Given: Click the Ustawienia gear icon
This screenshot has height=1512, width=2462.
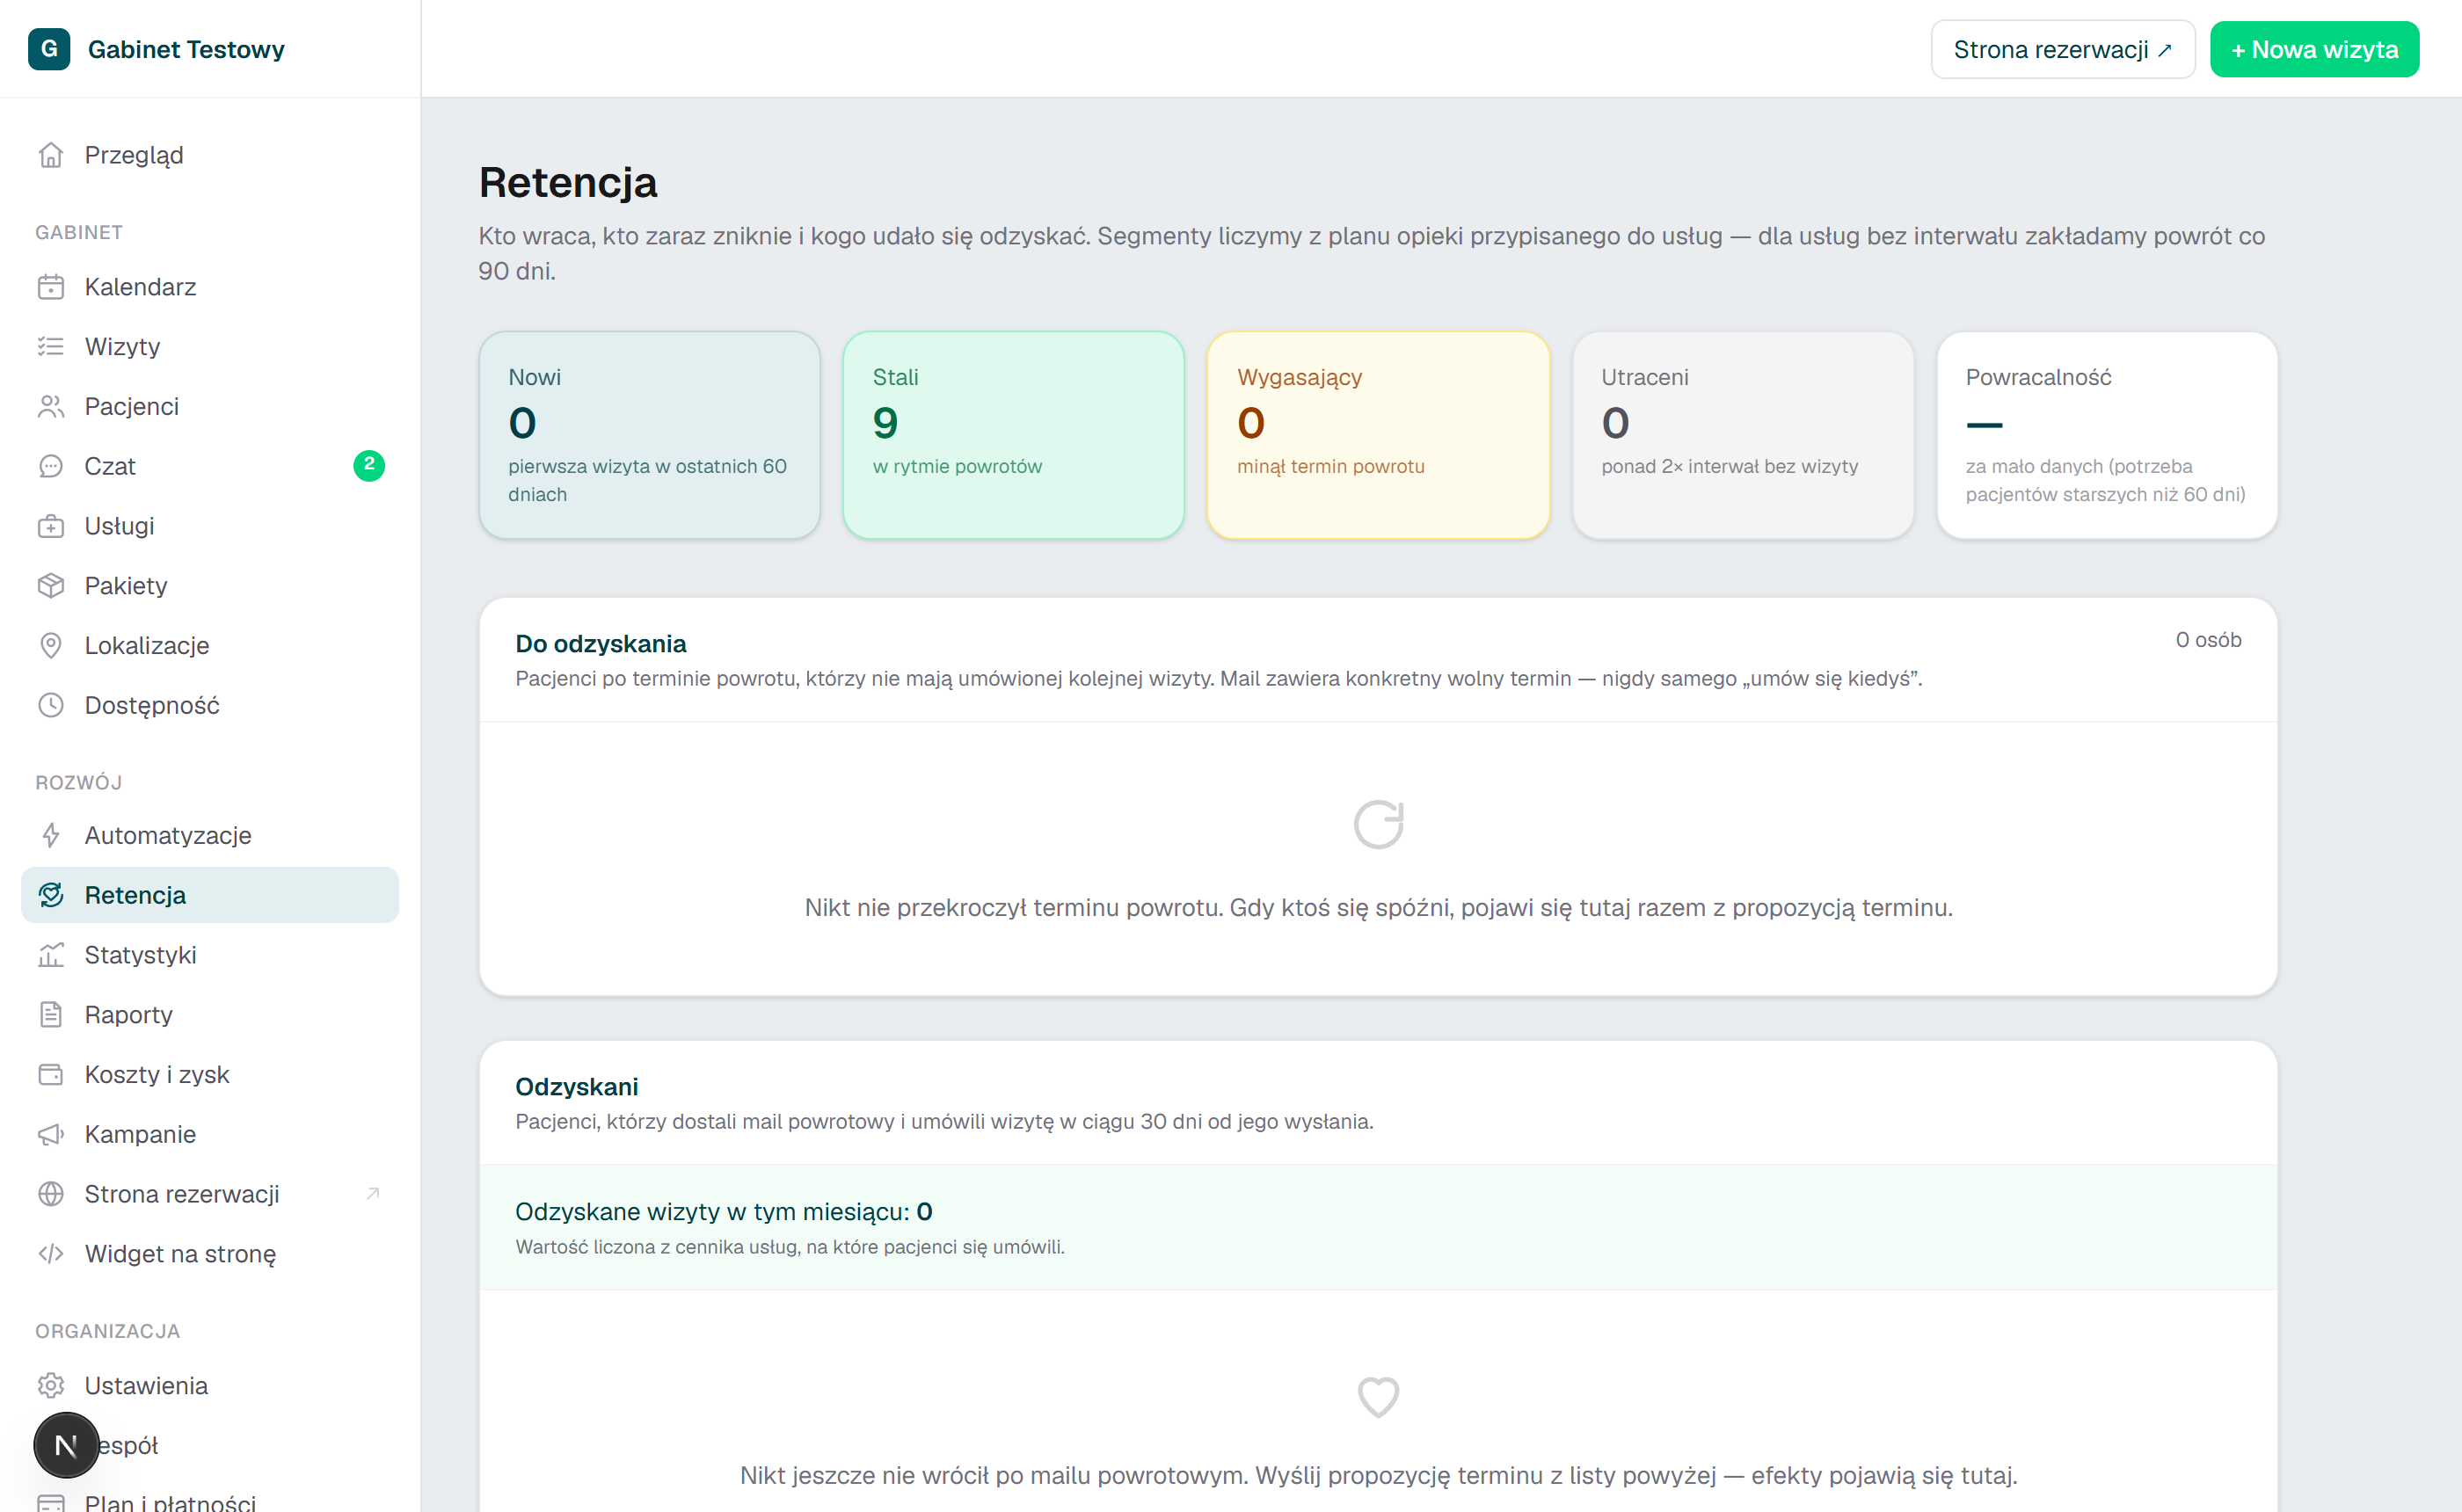Looking at the screenshot, I should pyautogui.click(x=51, y=1386).
